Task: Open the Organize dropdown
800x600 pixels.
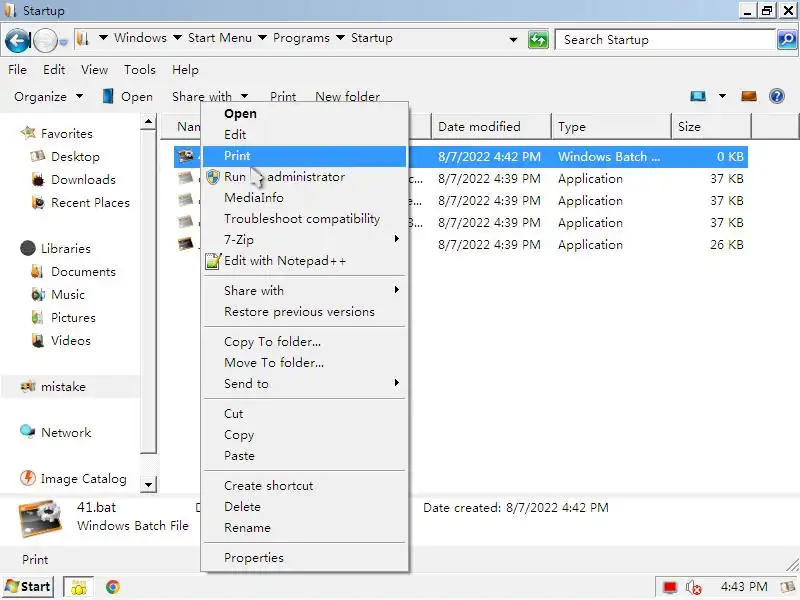Action: (x=48, y=96)
